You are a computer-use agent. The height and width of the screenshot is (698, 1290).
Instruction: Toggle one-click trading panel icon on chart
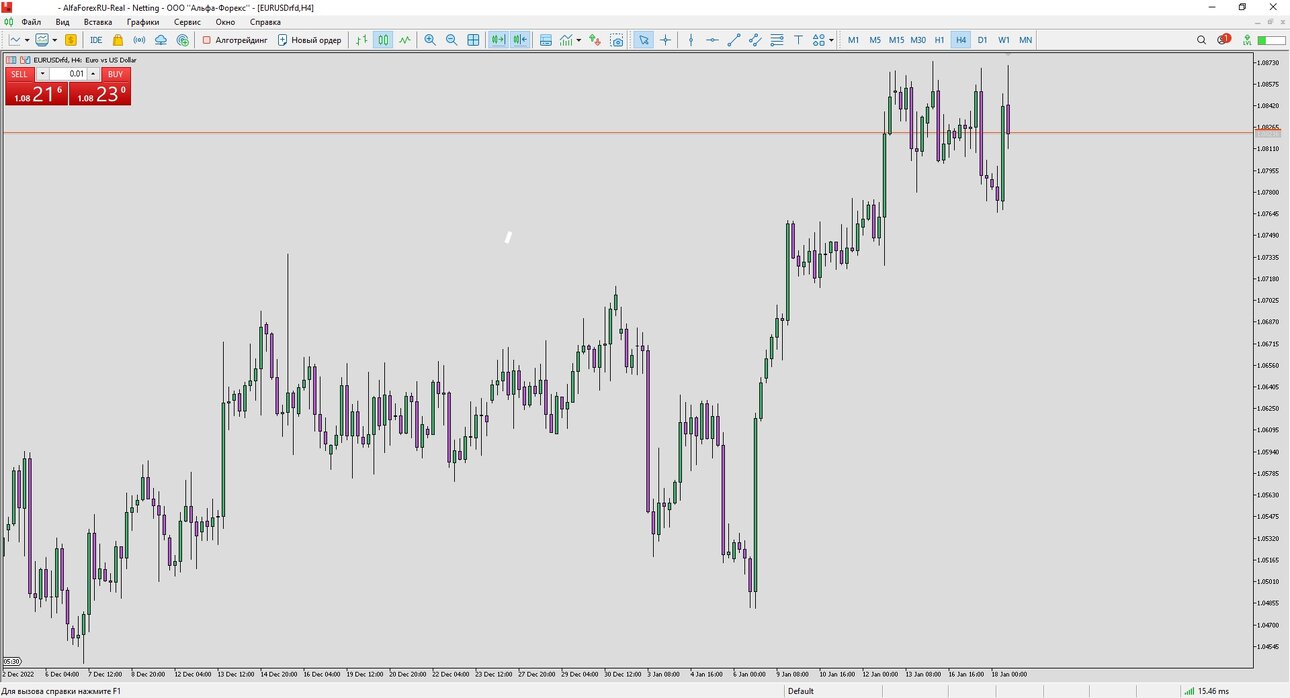(x=12, y=60)
